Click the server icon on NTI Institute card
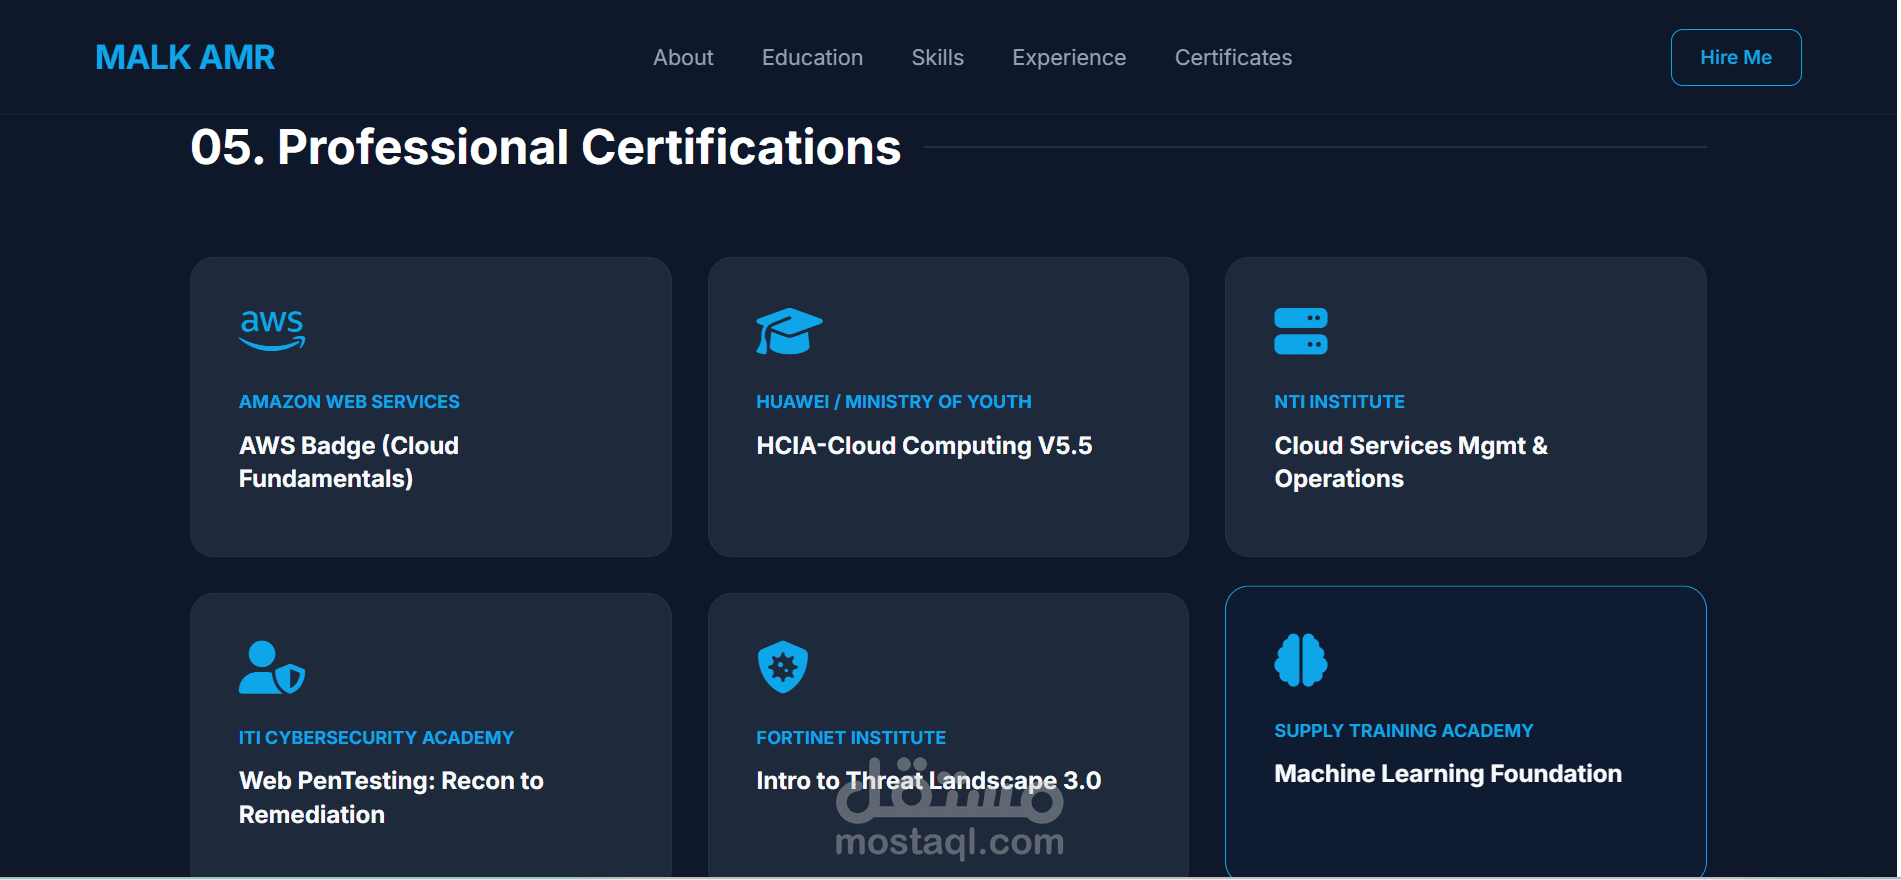1901x880 pixels. pos(1301,331)
